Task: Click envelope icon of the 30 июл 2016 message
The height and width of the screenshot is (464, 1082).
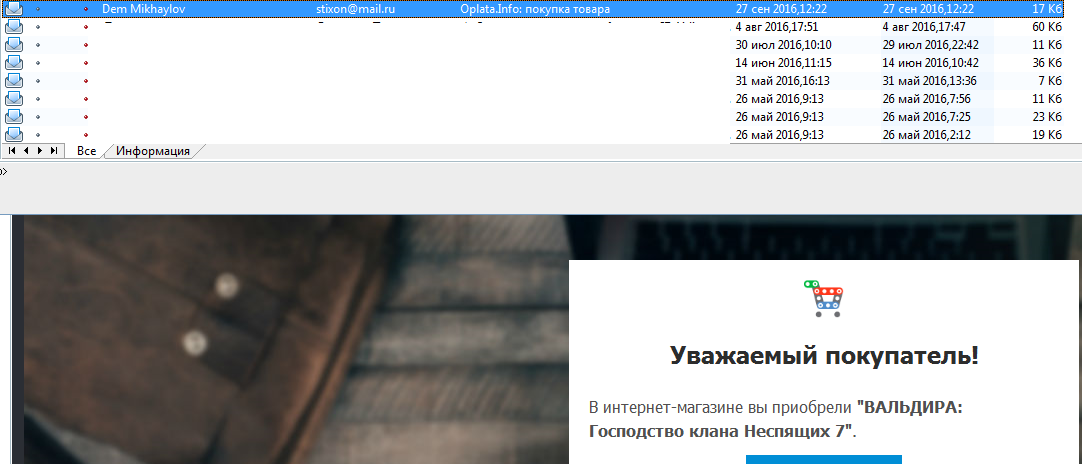Action: [x=14, y=45]
